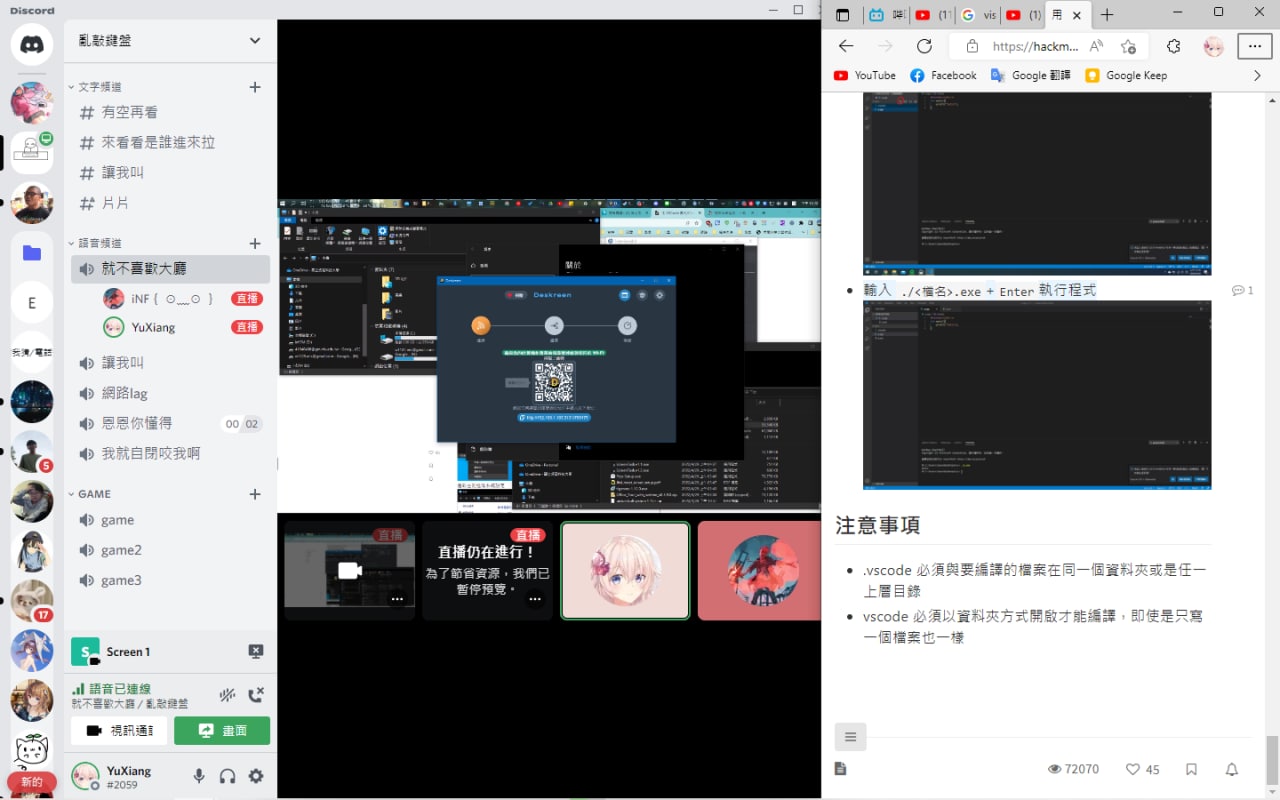Open User Settings gear icon
This screenshot has height=800, width=1280.
tap(256, 776)
